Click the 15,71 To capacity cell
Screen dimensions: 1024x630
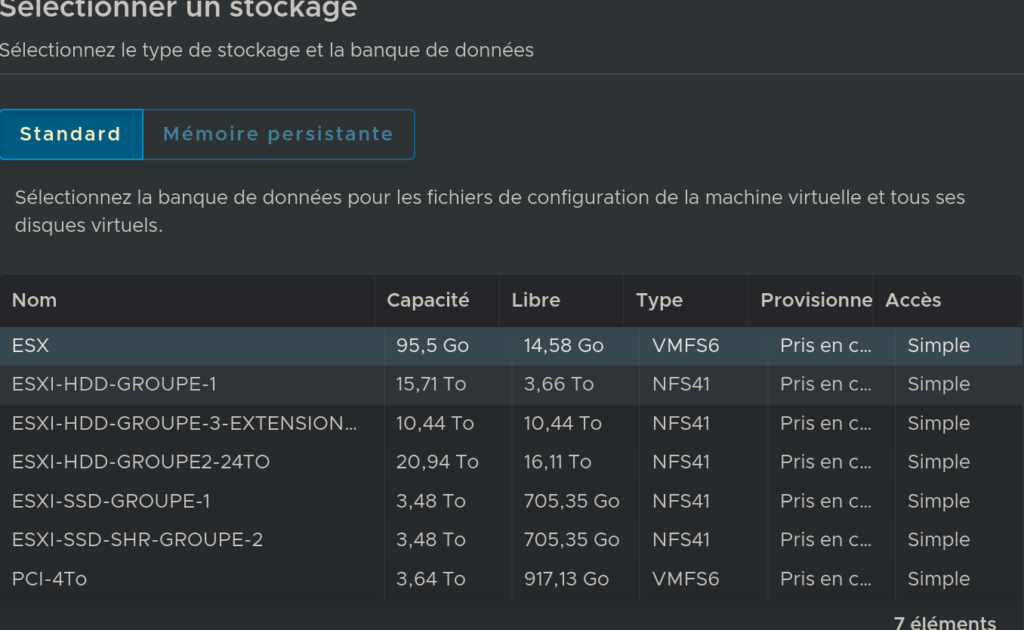pos(434,384)
